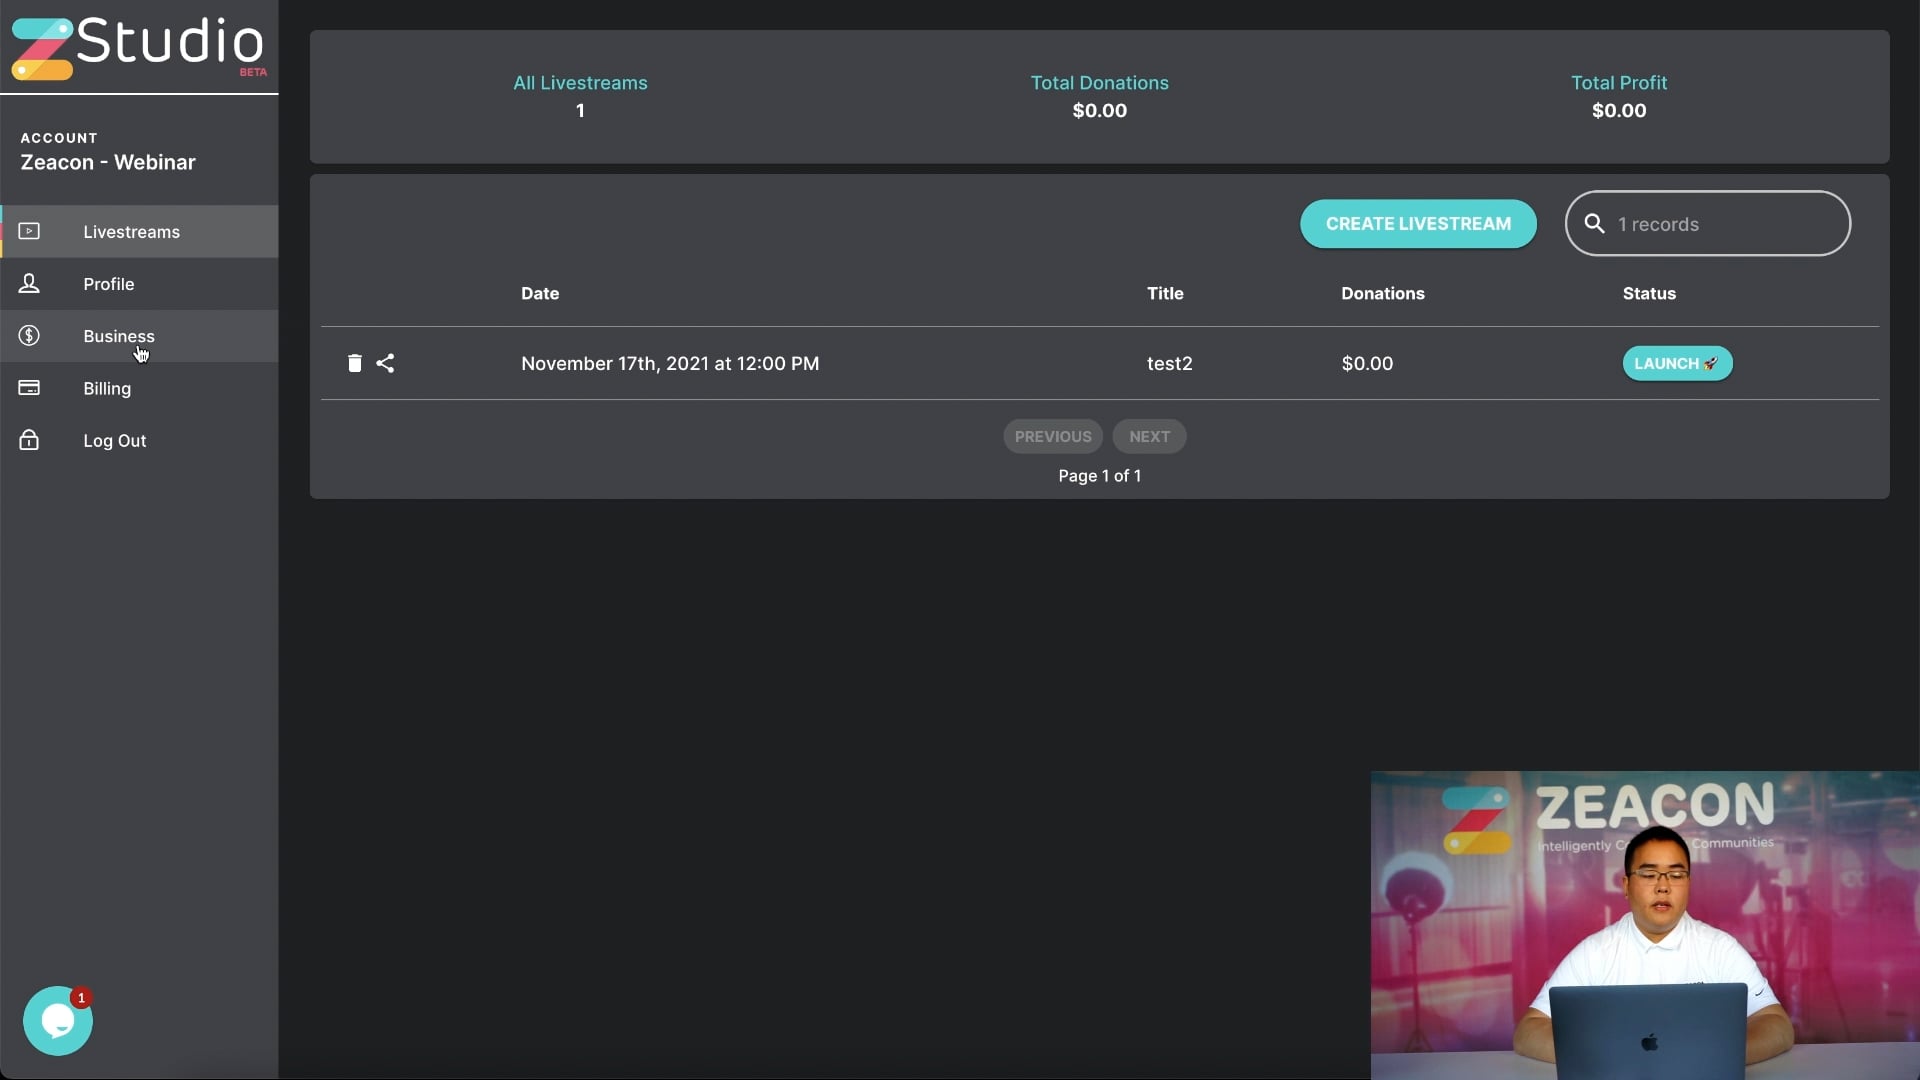Click the Donations column header
This screenshot has width=1920, height=1080.
click(x=1382, y=293)
